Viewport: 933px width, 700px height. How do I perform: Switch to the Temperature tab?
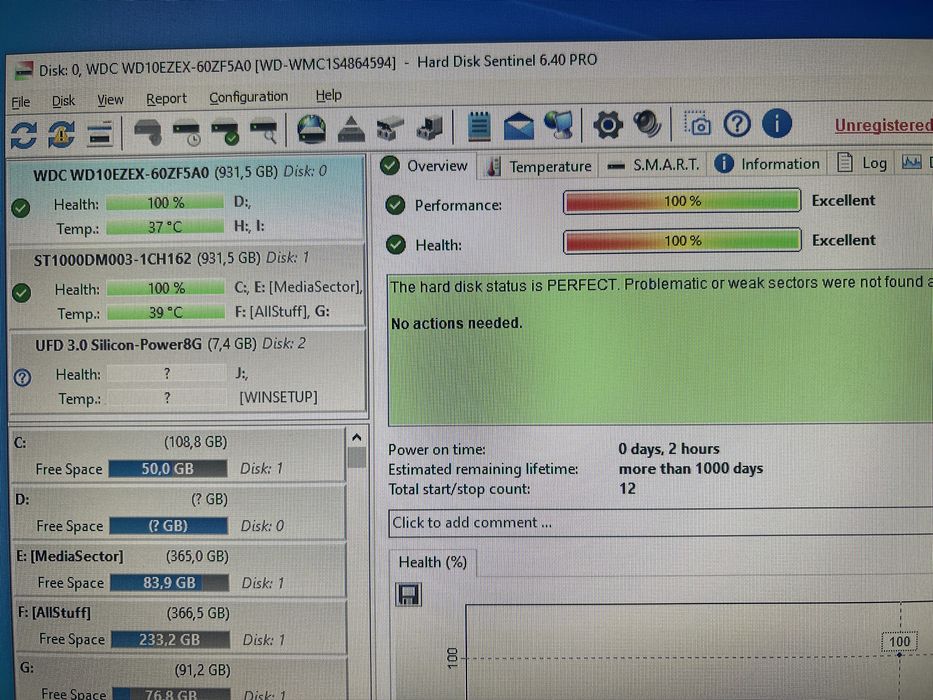tap(538, 167)
